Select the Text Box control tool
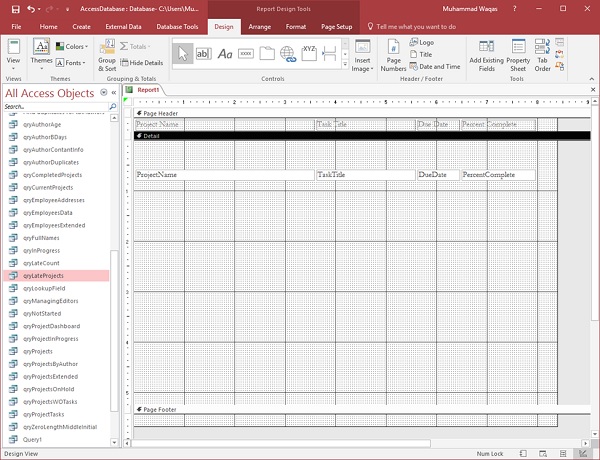 click(x=203, y=54)
